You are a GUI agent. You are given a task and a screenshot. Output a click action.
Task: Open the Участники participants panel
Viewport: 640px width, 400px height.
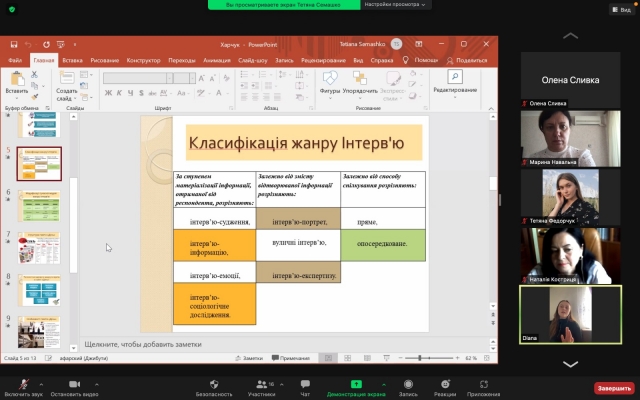[260, 384]
